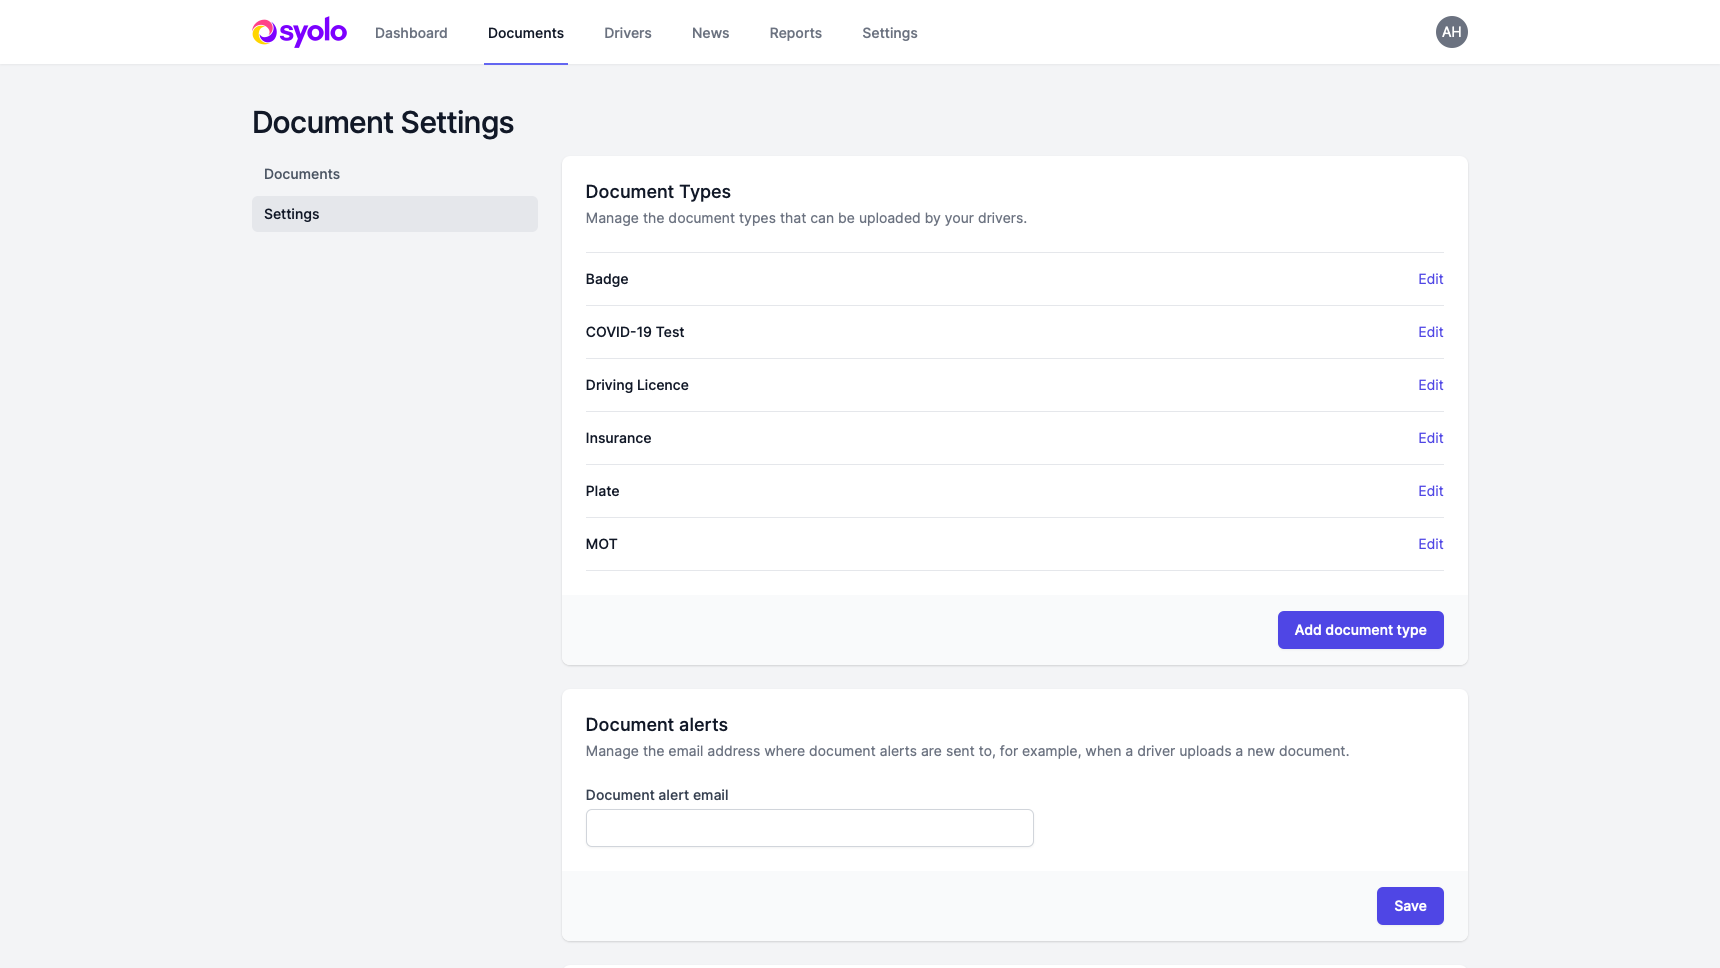Switch to the News tab
This screenshot has height=968, width=1720.
point(710,33)
